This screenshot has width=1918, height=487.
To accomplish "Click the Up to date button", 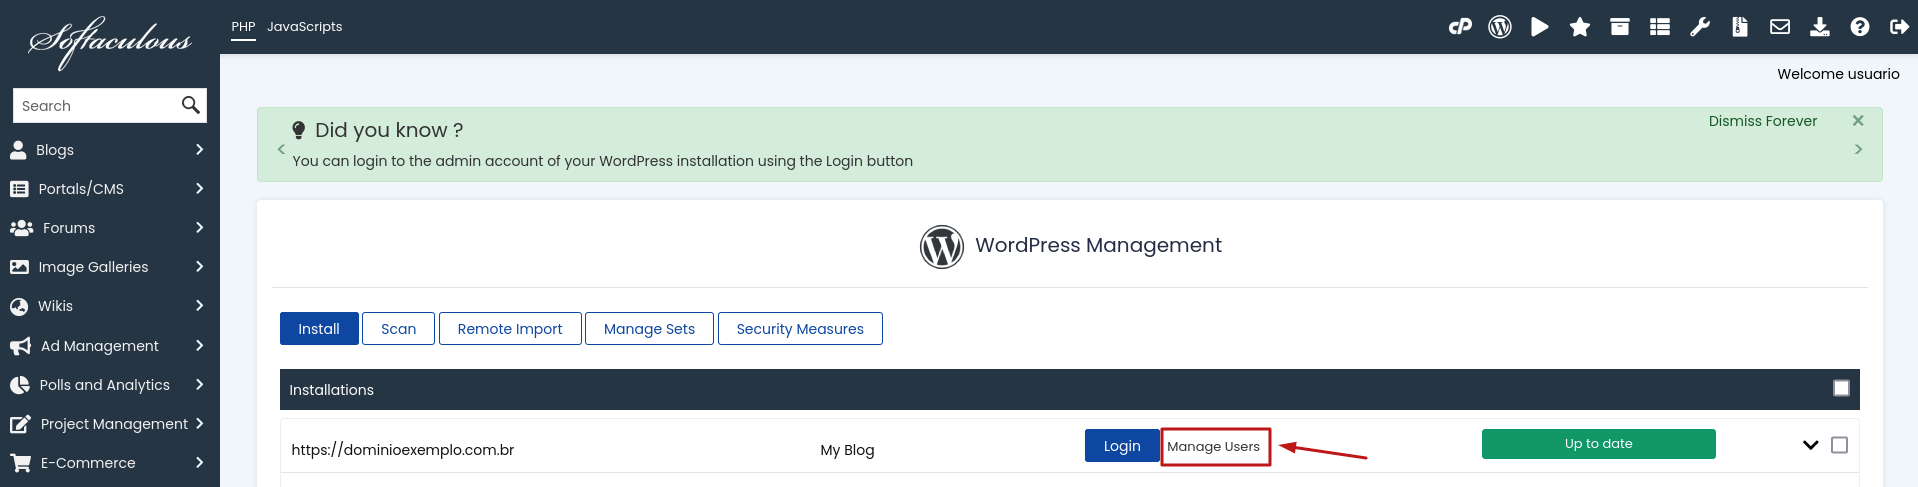I will (1598, 444).
